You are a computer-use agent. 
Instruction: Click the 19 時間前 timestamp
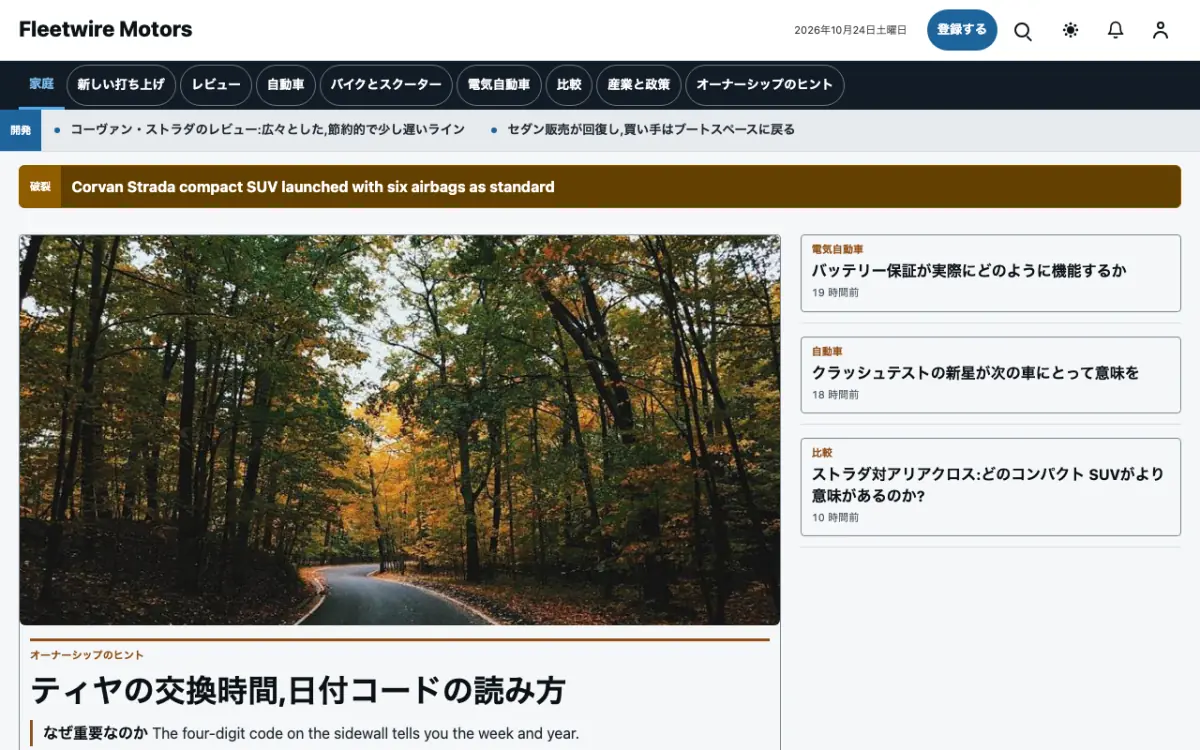pos(835,293)
